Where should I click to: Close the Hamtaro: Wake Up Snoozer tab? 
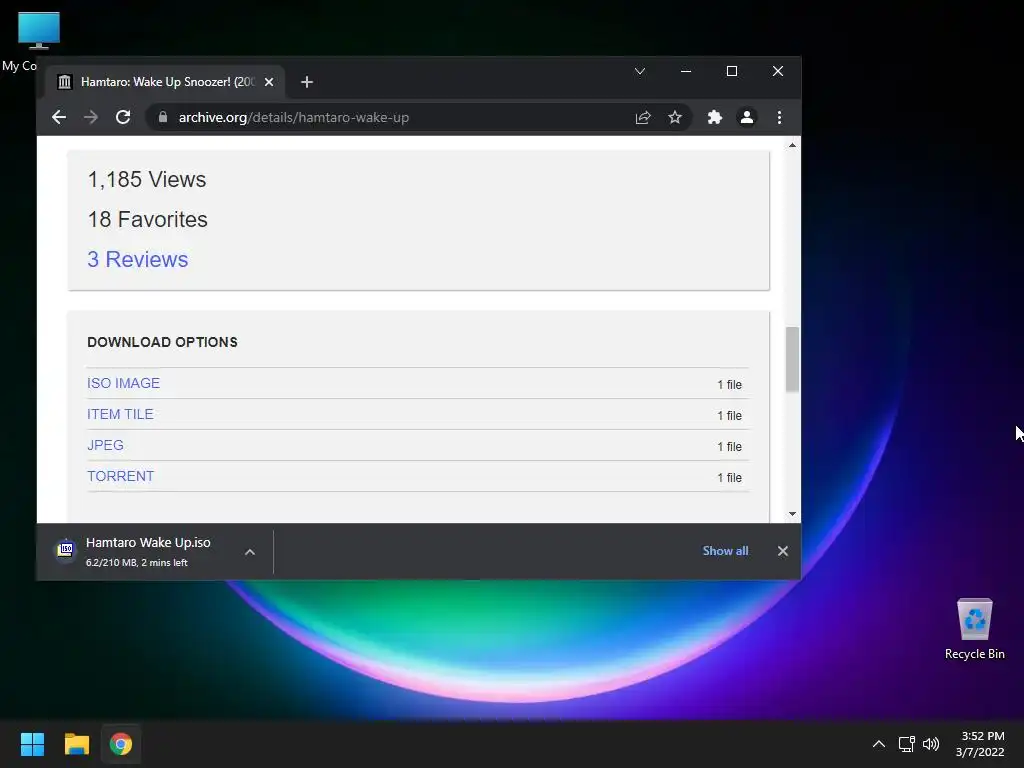point(269,82)
